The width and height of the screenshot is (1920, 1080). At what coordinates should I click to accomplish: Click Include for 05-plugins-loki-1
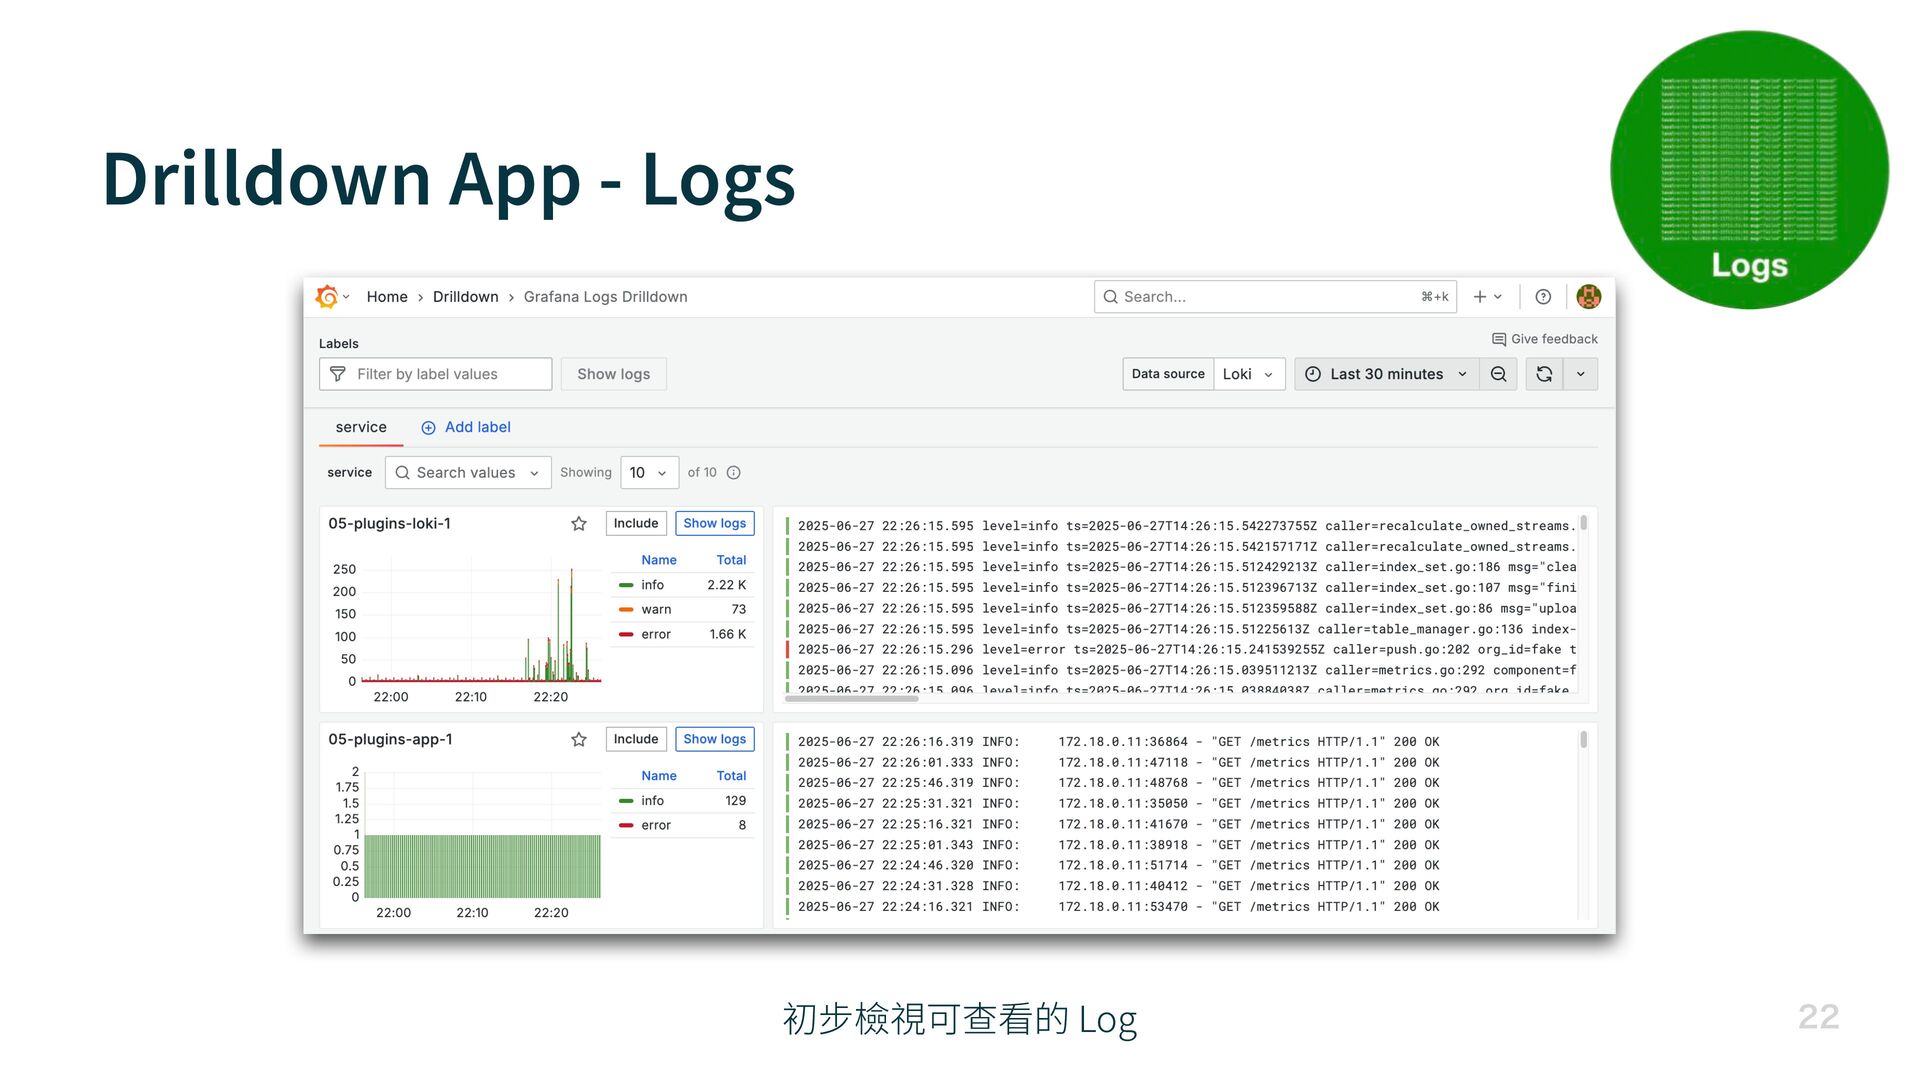636,524
